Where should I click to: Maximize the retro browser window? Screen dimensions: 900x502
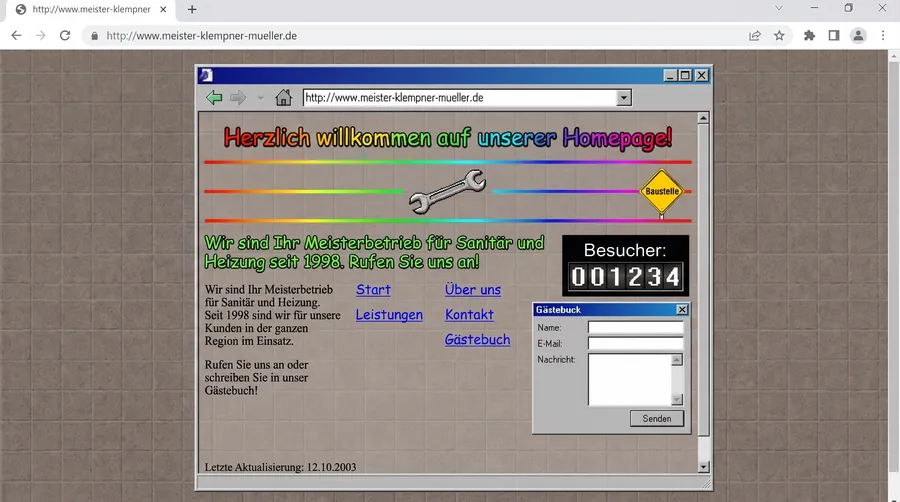click(685, 75)
